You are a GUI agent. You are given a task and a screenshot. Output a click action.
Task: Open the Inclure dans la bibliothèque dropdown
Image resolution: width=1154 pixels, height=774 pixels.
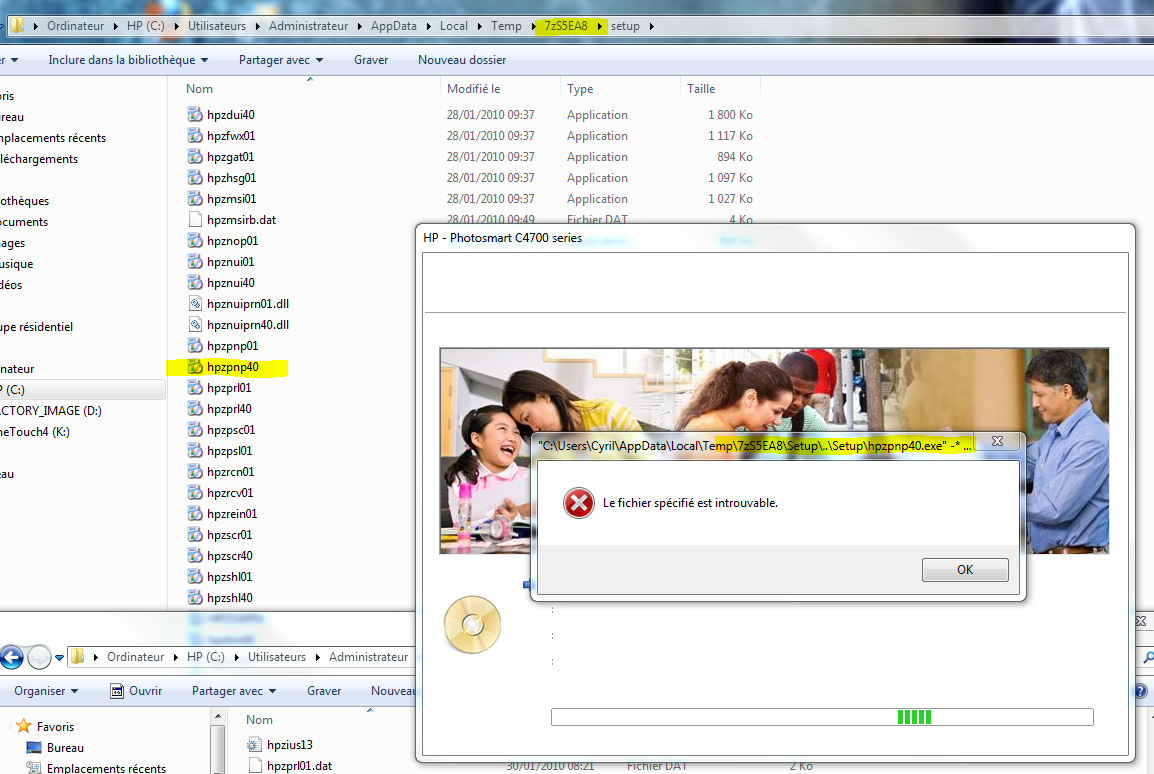tap(128, 60)
